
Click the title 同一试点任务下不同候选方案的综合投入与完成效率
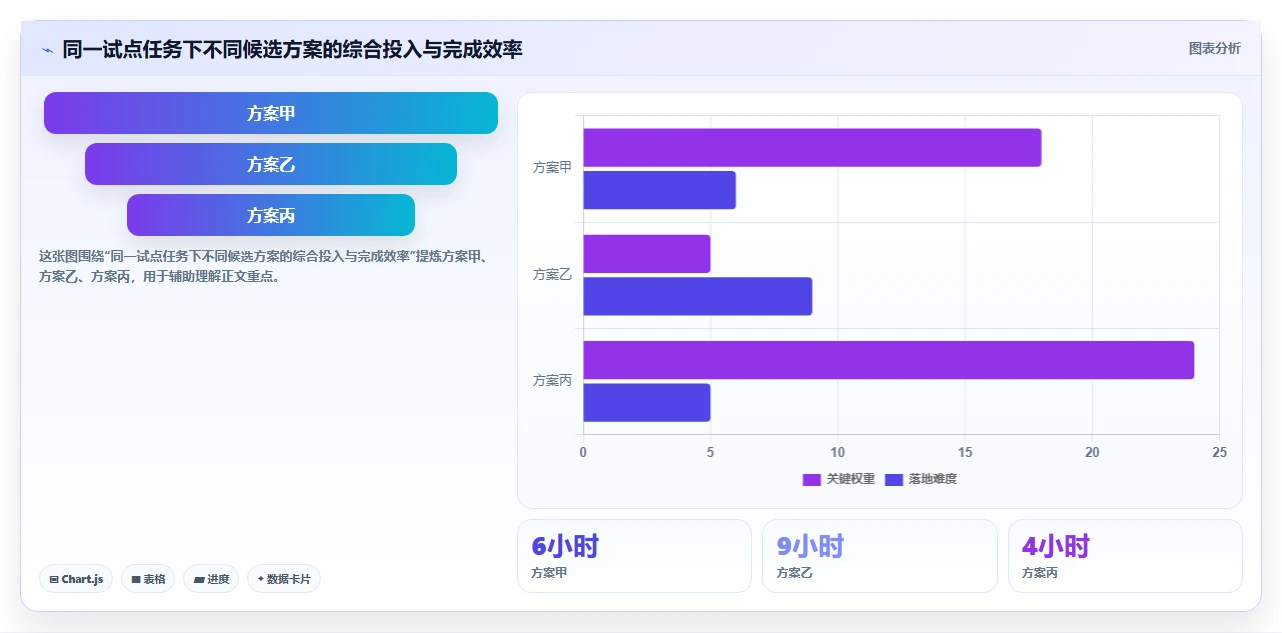pos(292,49)
